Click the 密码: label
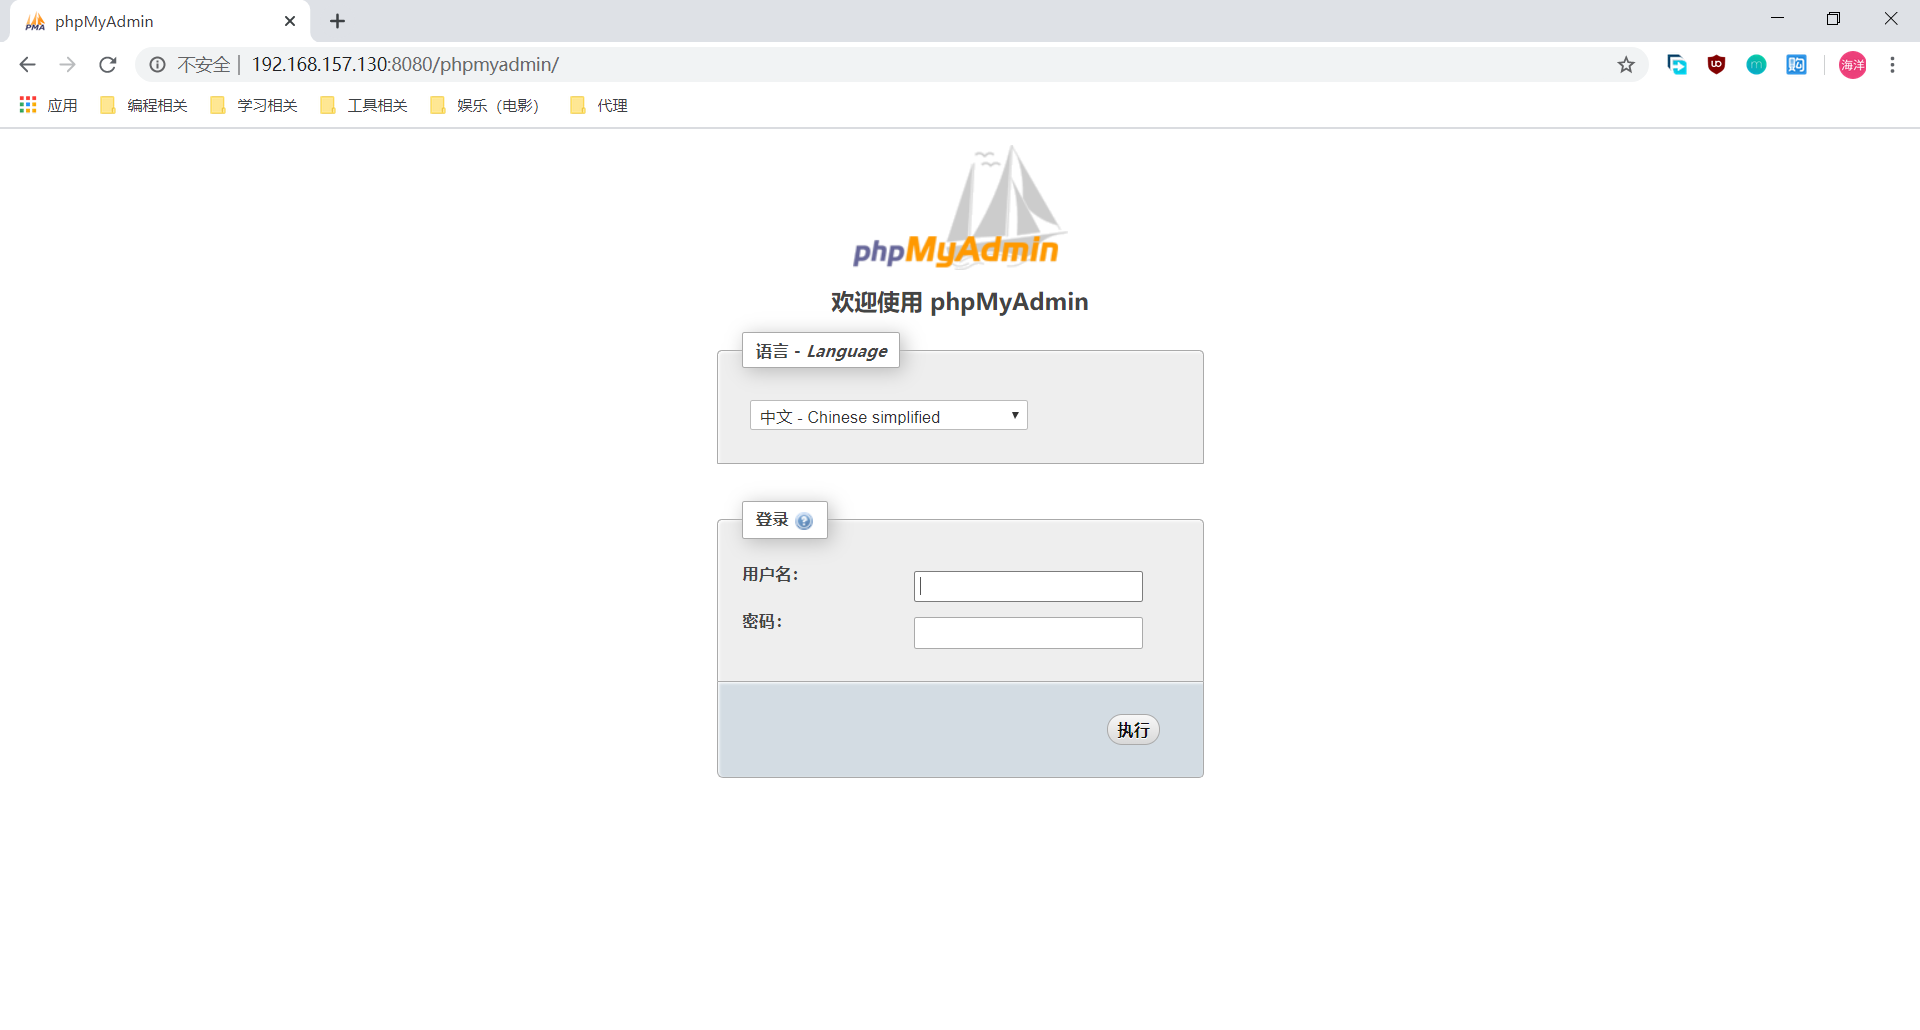Screen dimensions: 1920x1030 pos(762,621)
